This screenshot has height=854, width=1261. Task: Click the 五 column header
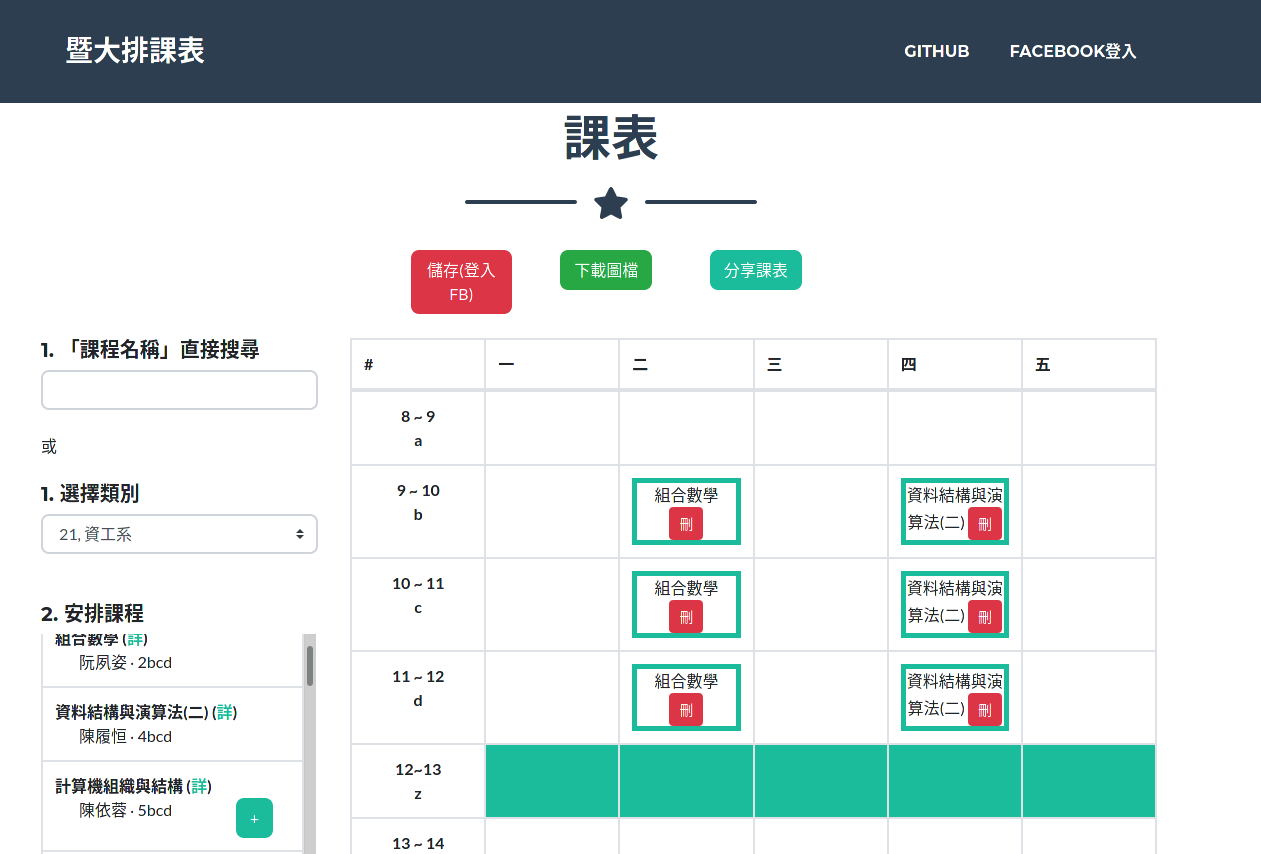[1089, 365]
